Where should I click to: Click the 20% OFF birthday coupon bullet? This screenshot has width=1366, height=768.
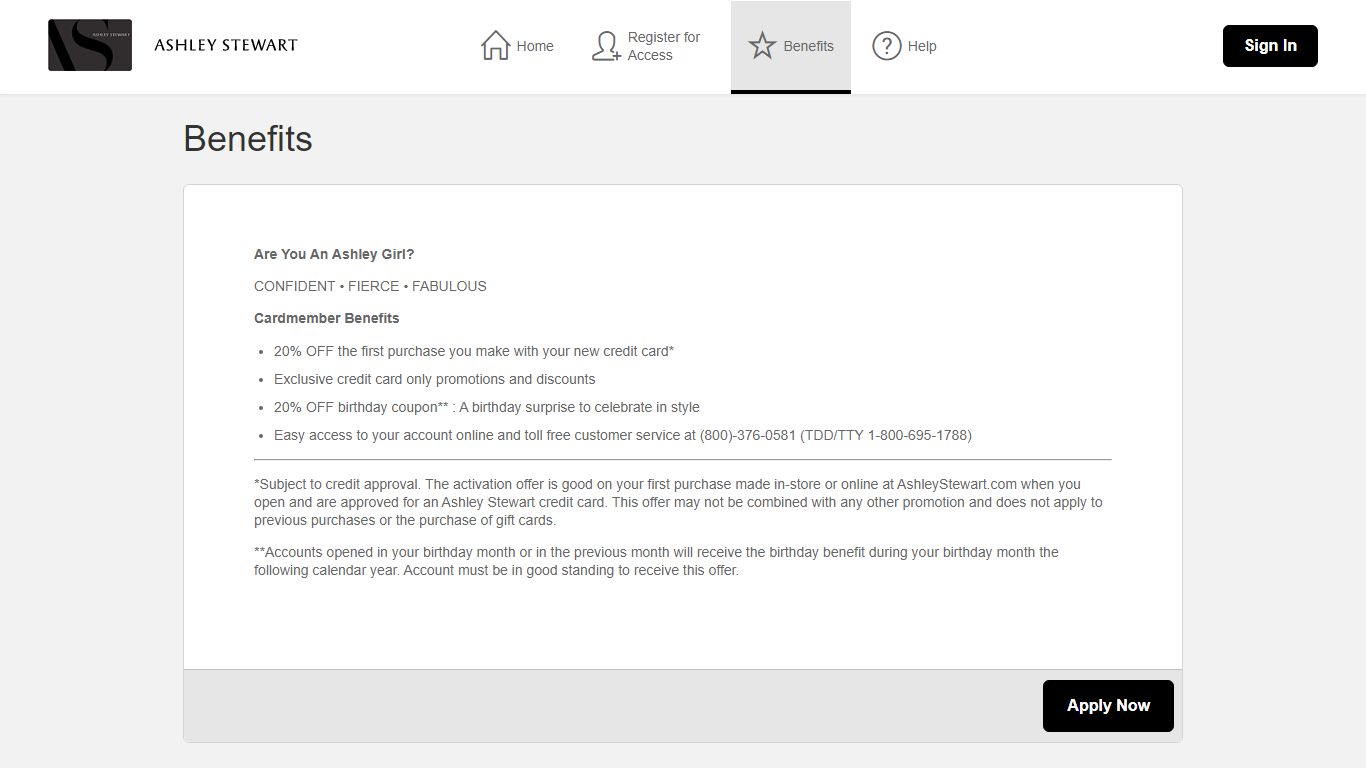(486, 407)
